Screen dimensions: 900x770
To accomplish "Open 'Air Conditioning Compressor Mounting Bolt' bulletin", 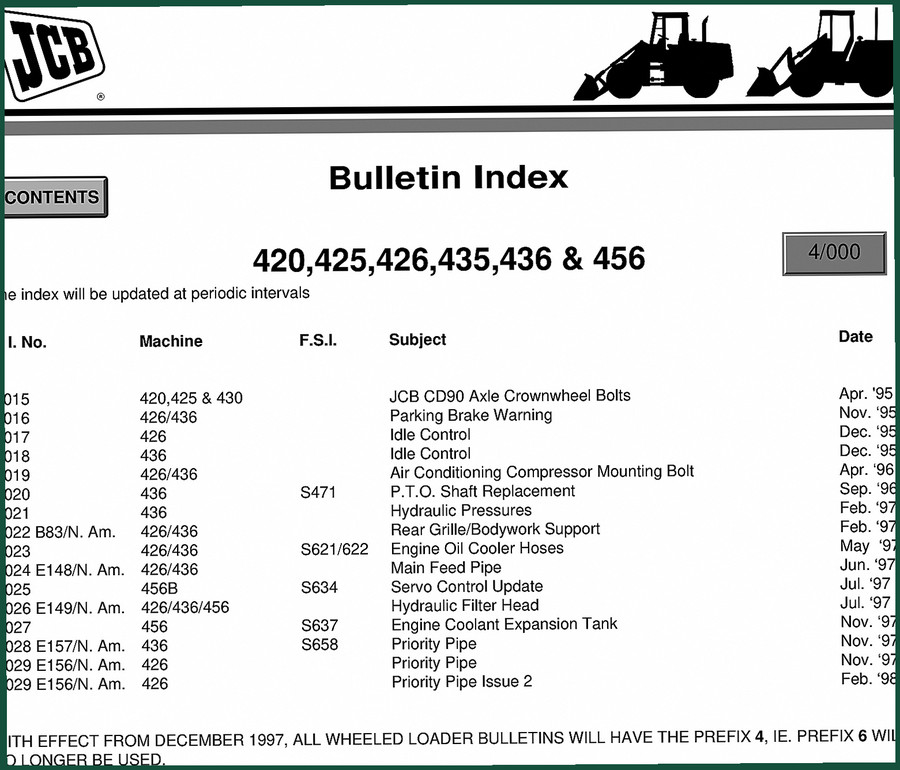I will pyautogui.click(x=542, y=472).
